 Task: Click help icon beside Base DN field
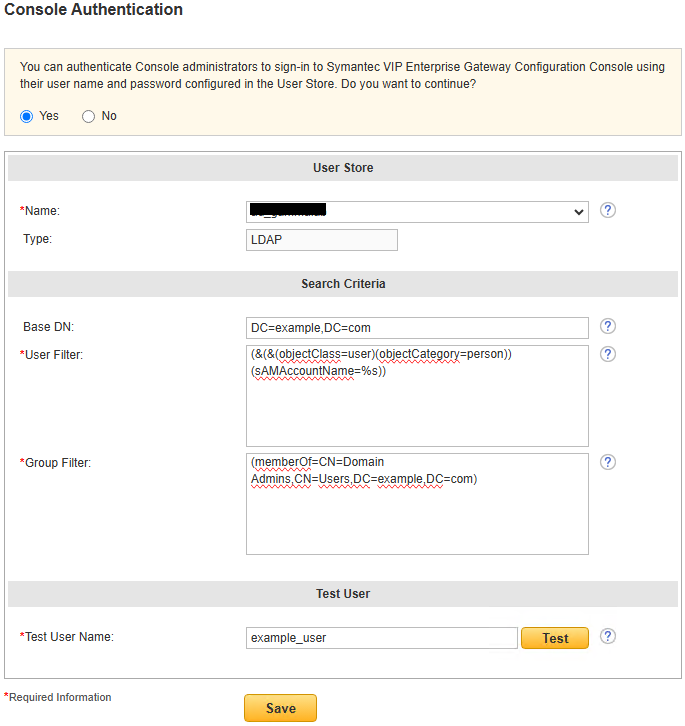608,327
